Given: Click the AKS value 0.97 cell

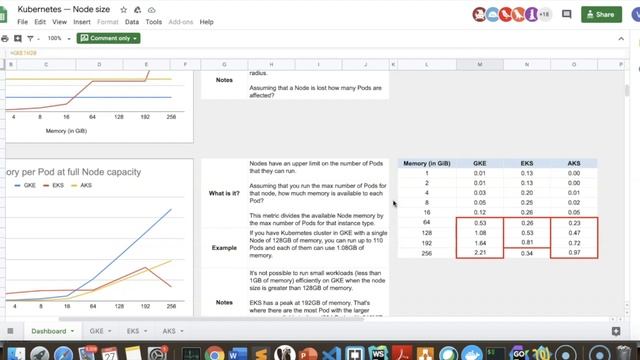Looking at the screenshot, I should 574,253.
